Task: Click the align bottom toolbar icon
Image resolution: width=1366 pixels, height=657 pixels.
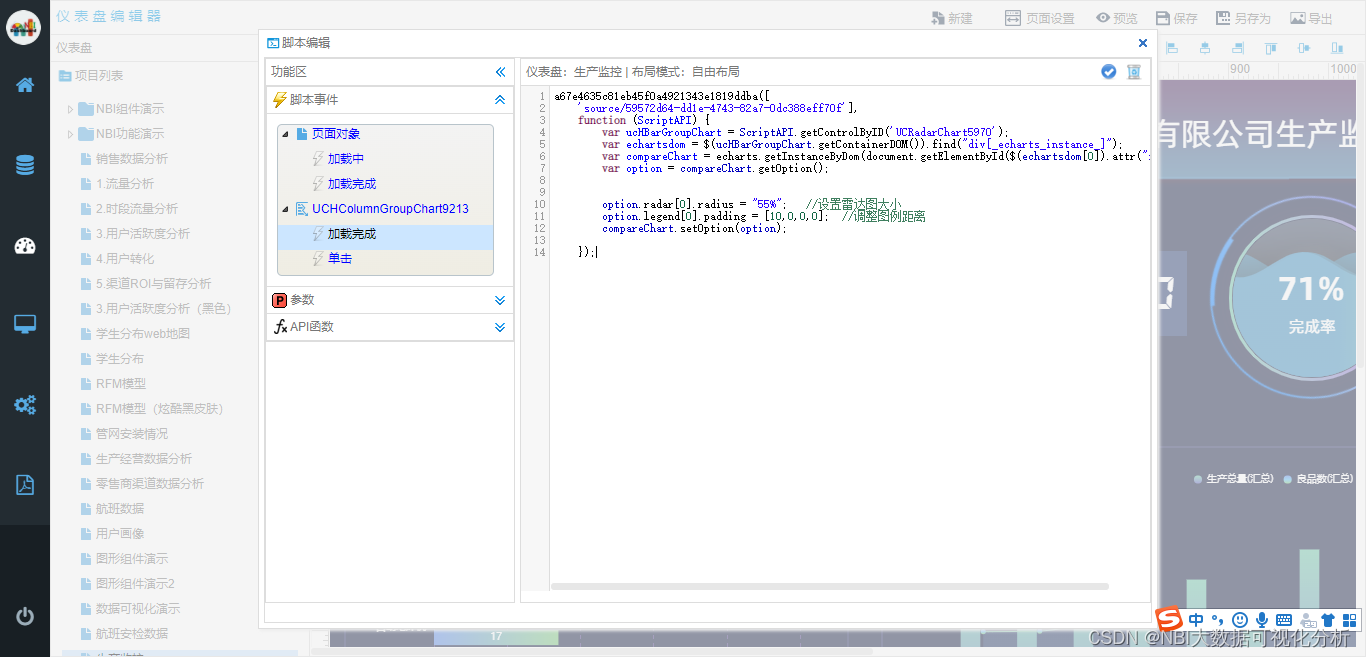Action: 1337,48
